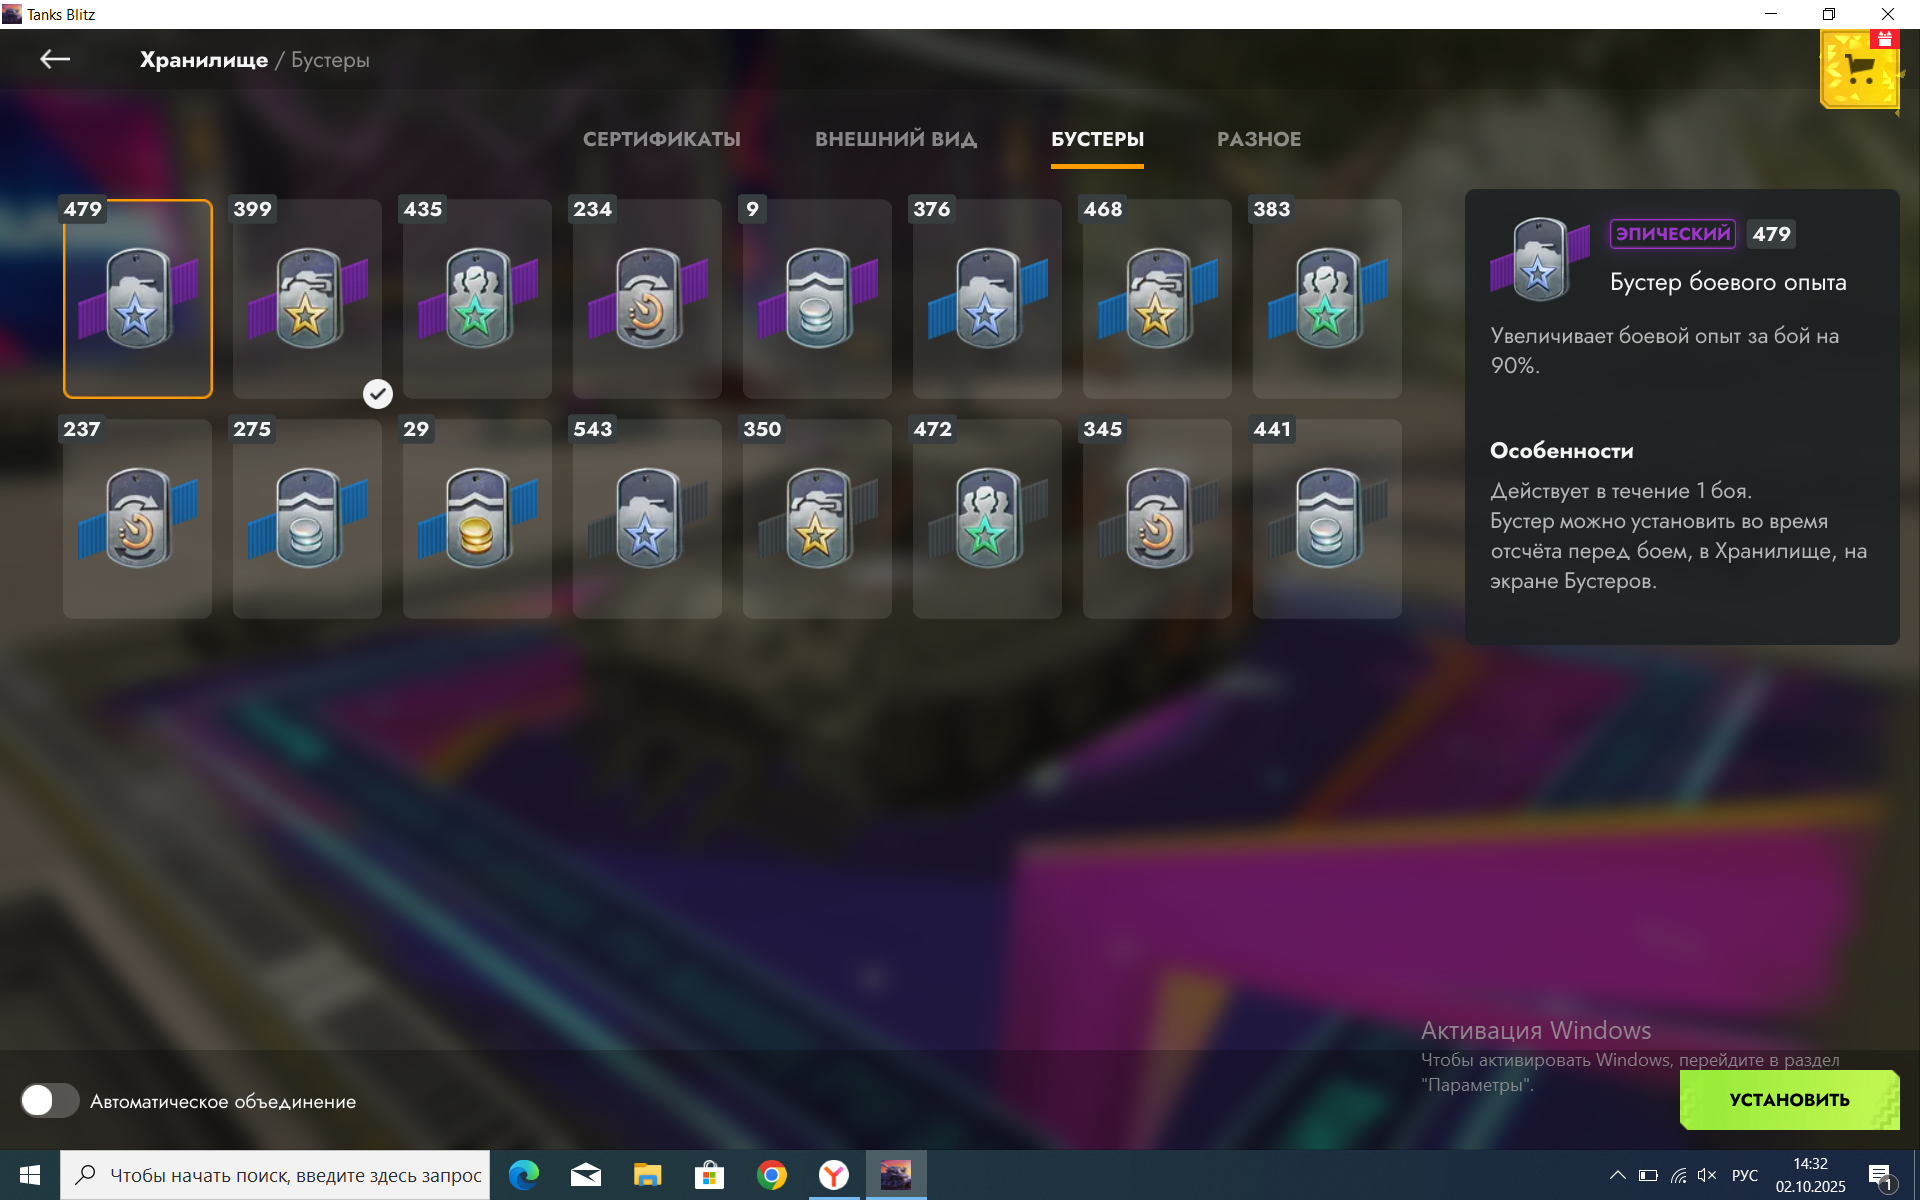Click the back arrow
The image size is (1920, 1200).
(x=55, y=60)
